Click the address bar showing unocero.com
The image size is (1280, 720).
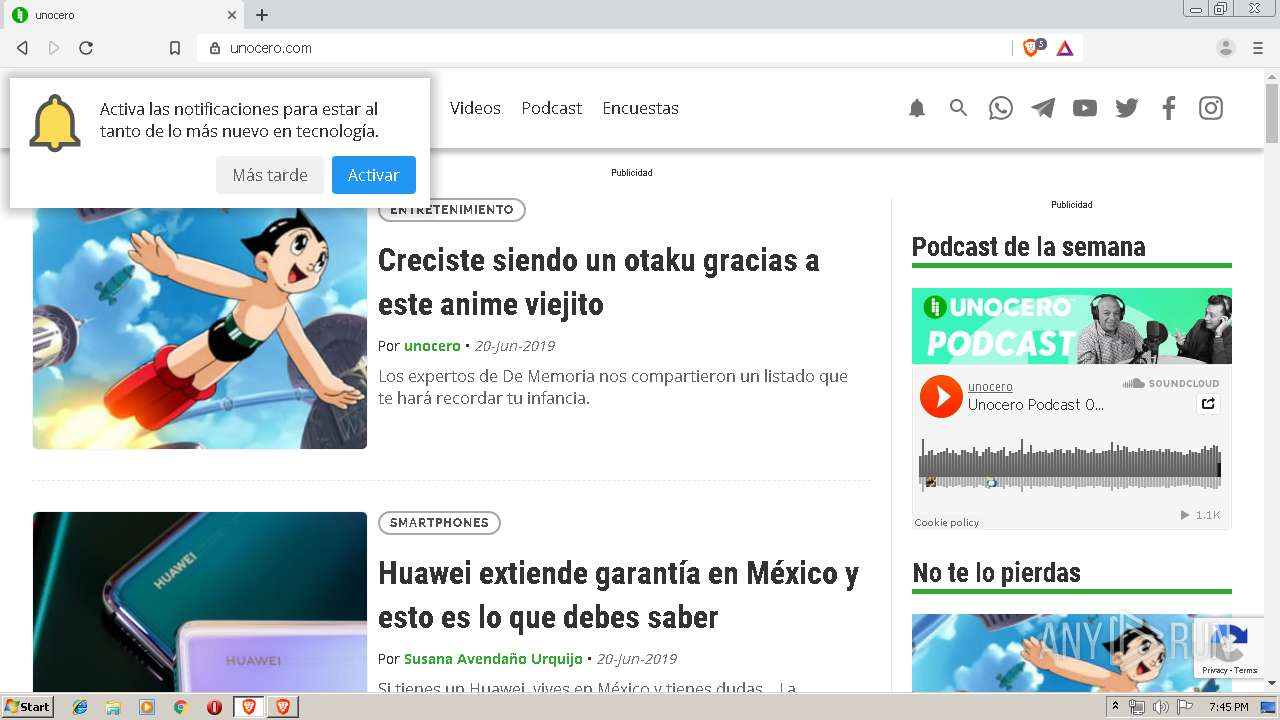(605, 48)
